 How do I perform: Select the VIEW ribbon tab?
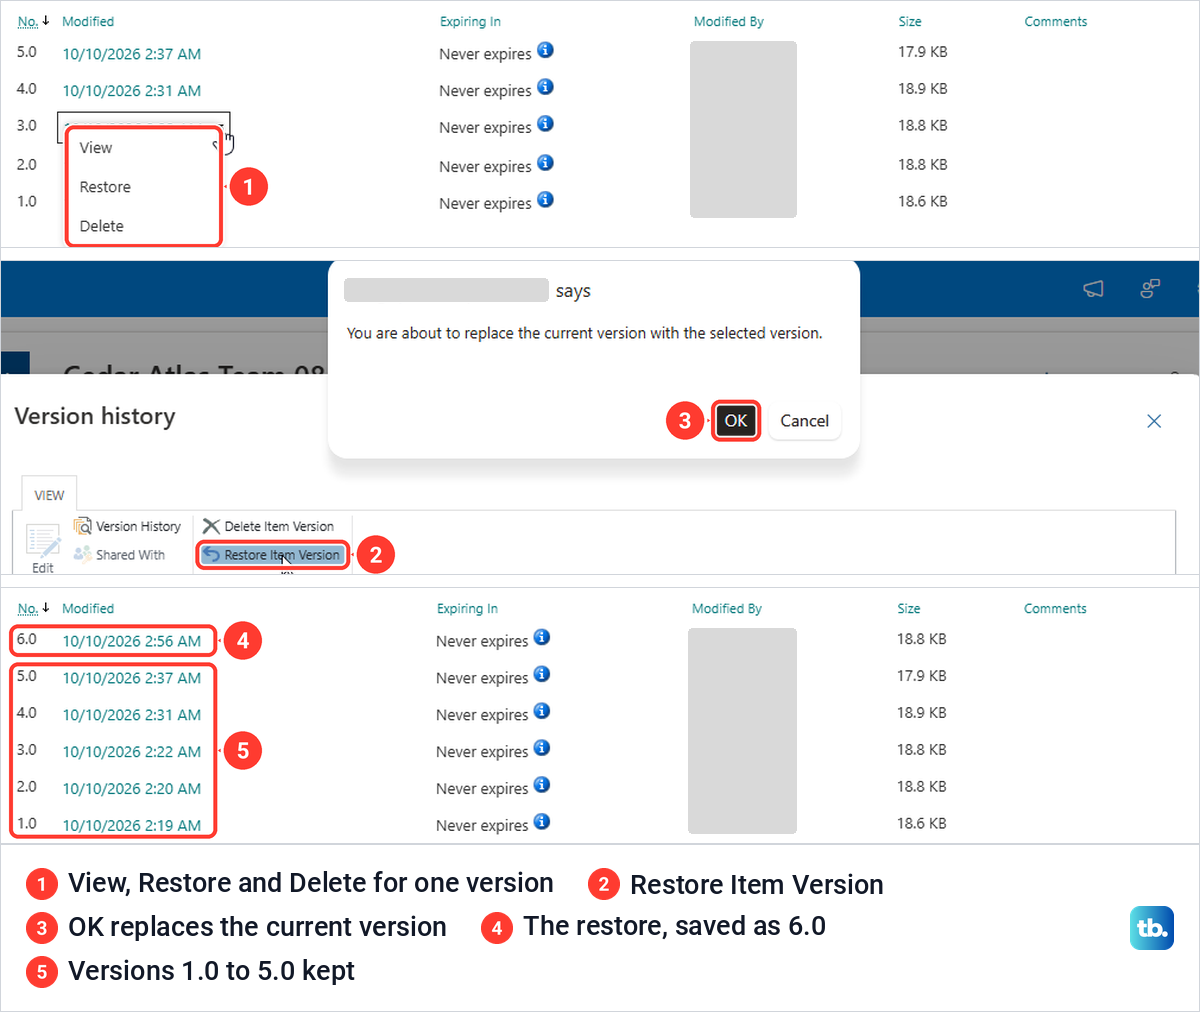(x=49, y=495)
